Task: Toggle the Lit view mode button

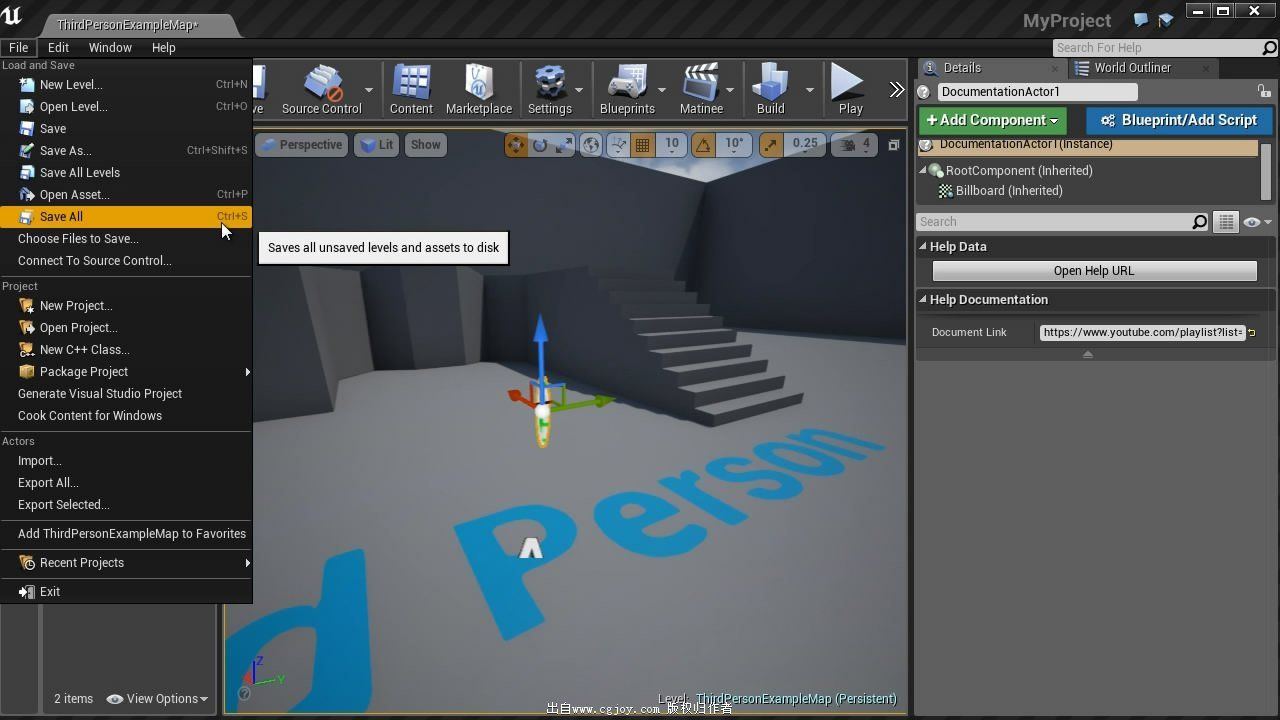Action: (x=377, y=145)
